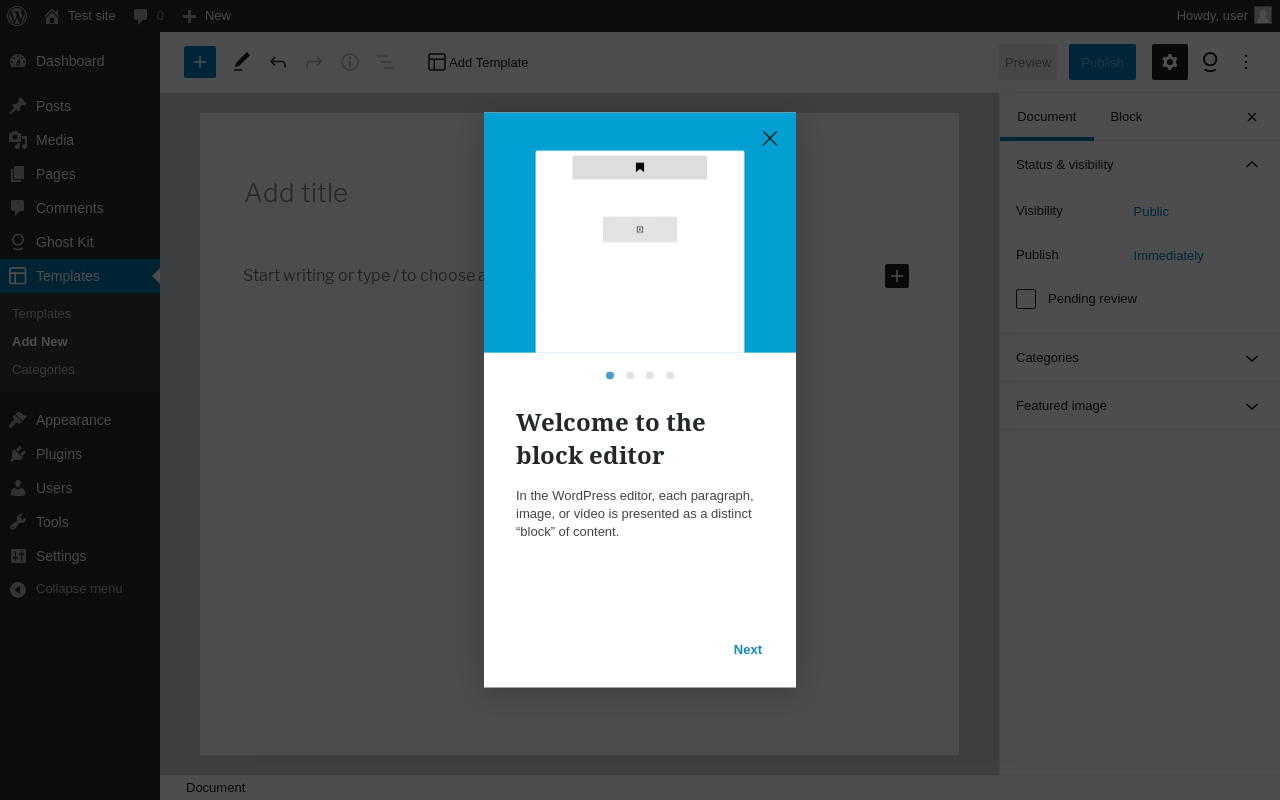This screenshot has height=800, width=1280.
Task: Select the pencil Tools icon in toolbar
Action: click(x=241, y=62)
